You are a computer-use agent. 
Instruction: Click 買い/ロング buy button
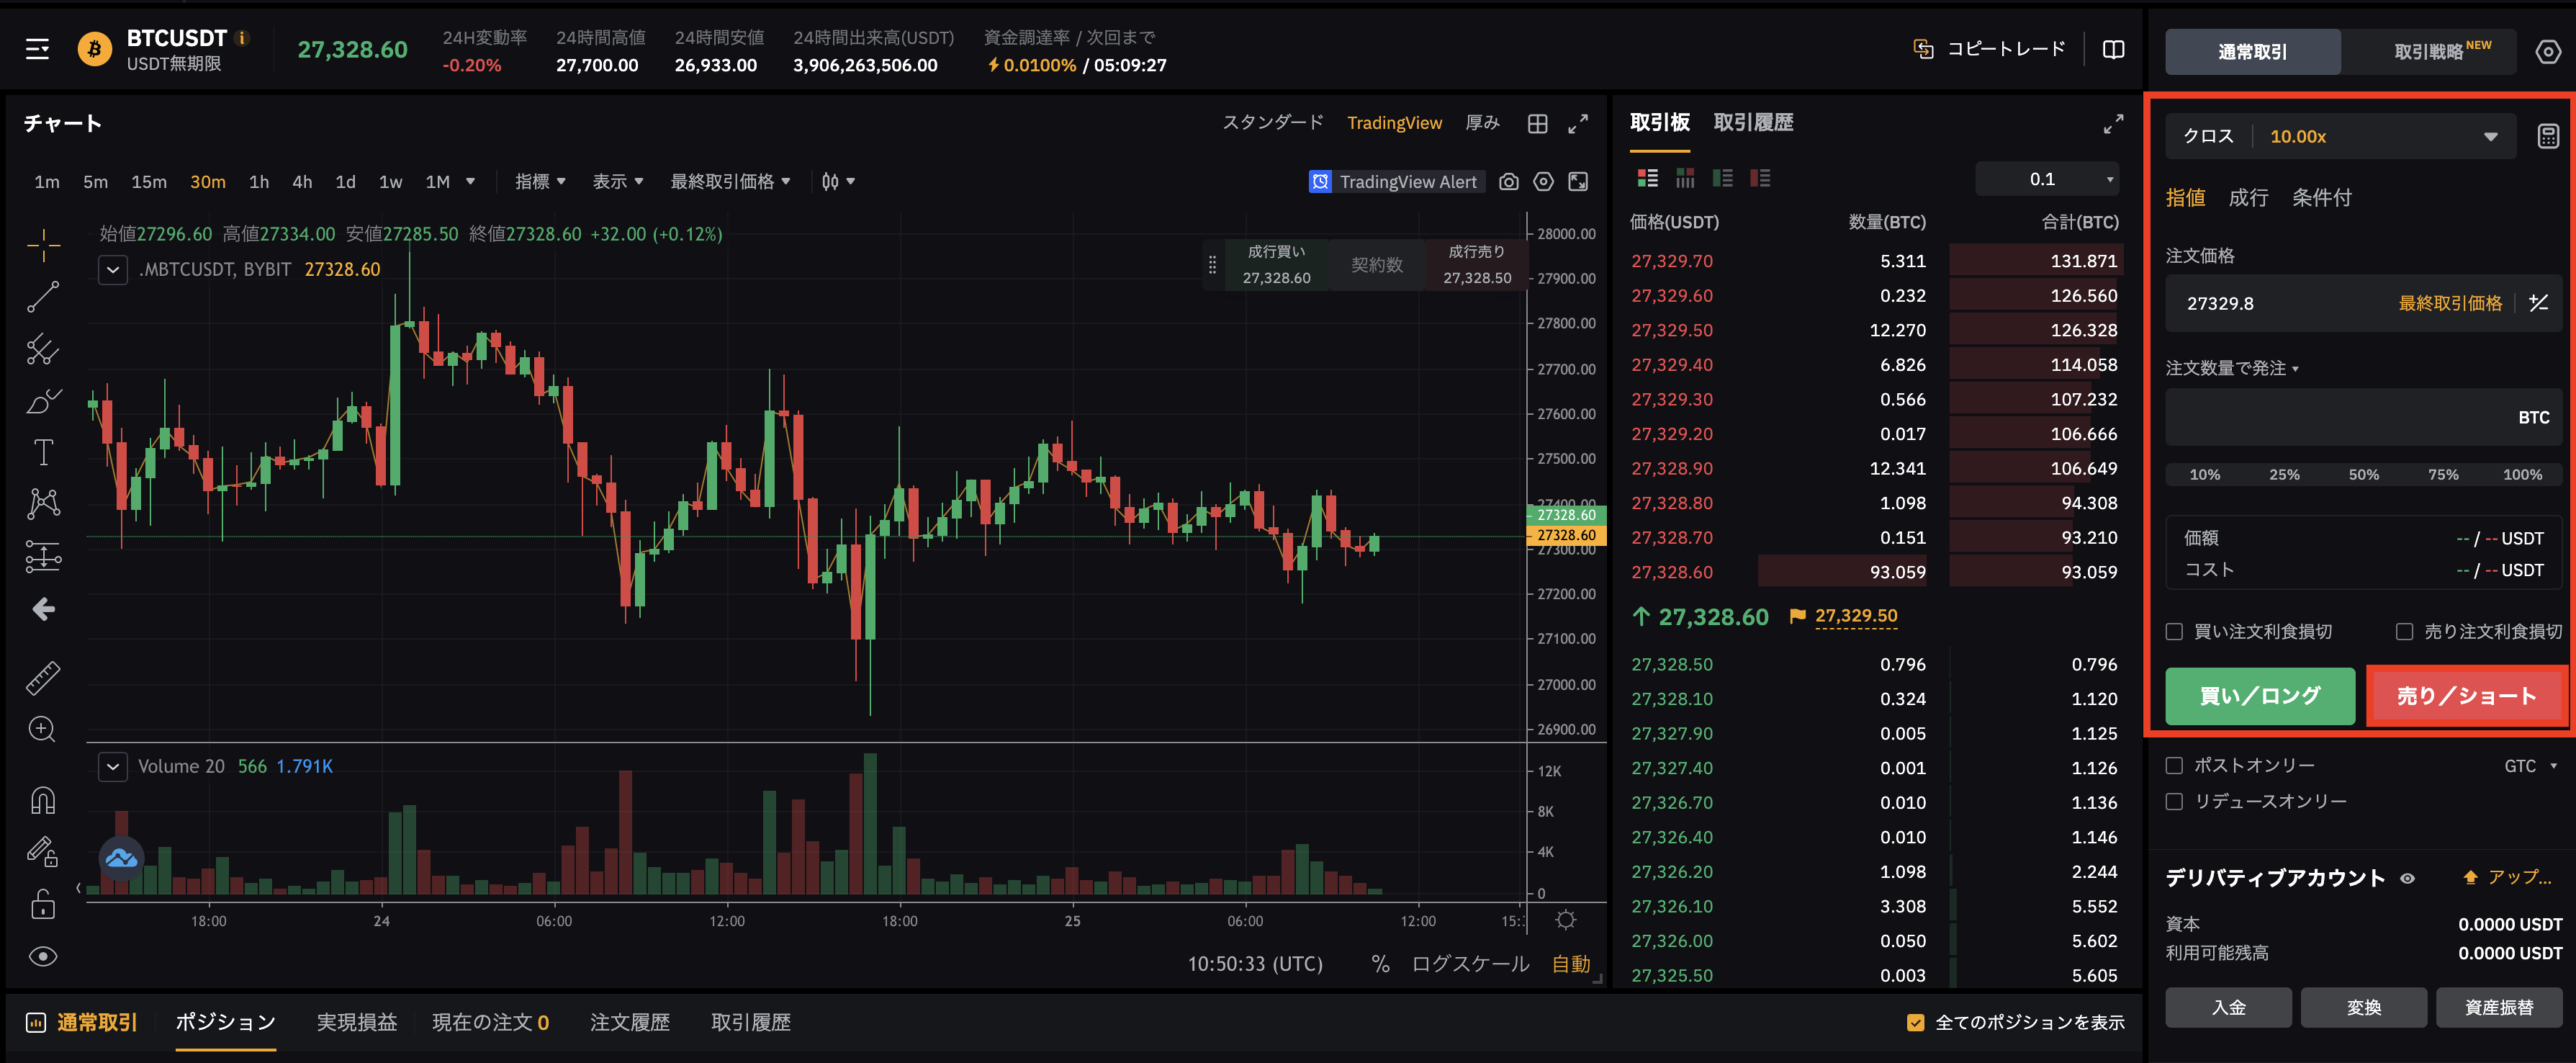[2260, 696]
